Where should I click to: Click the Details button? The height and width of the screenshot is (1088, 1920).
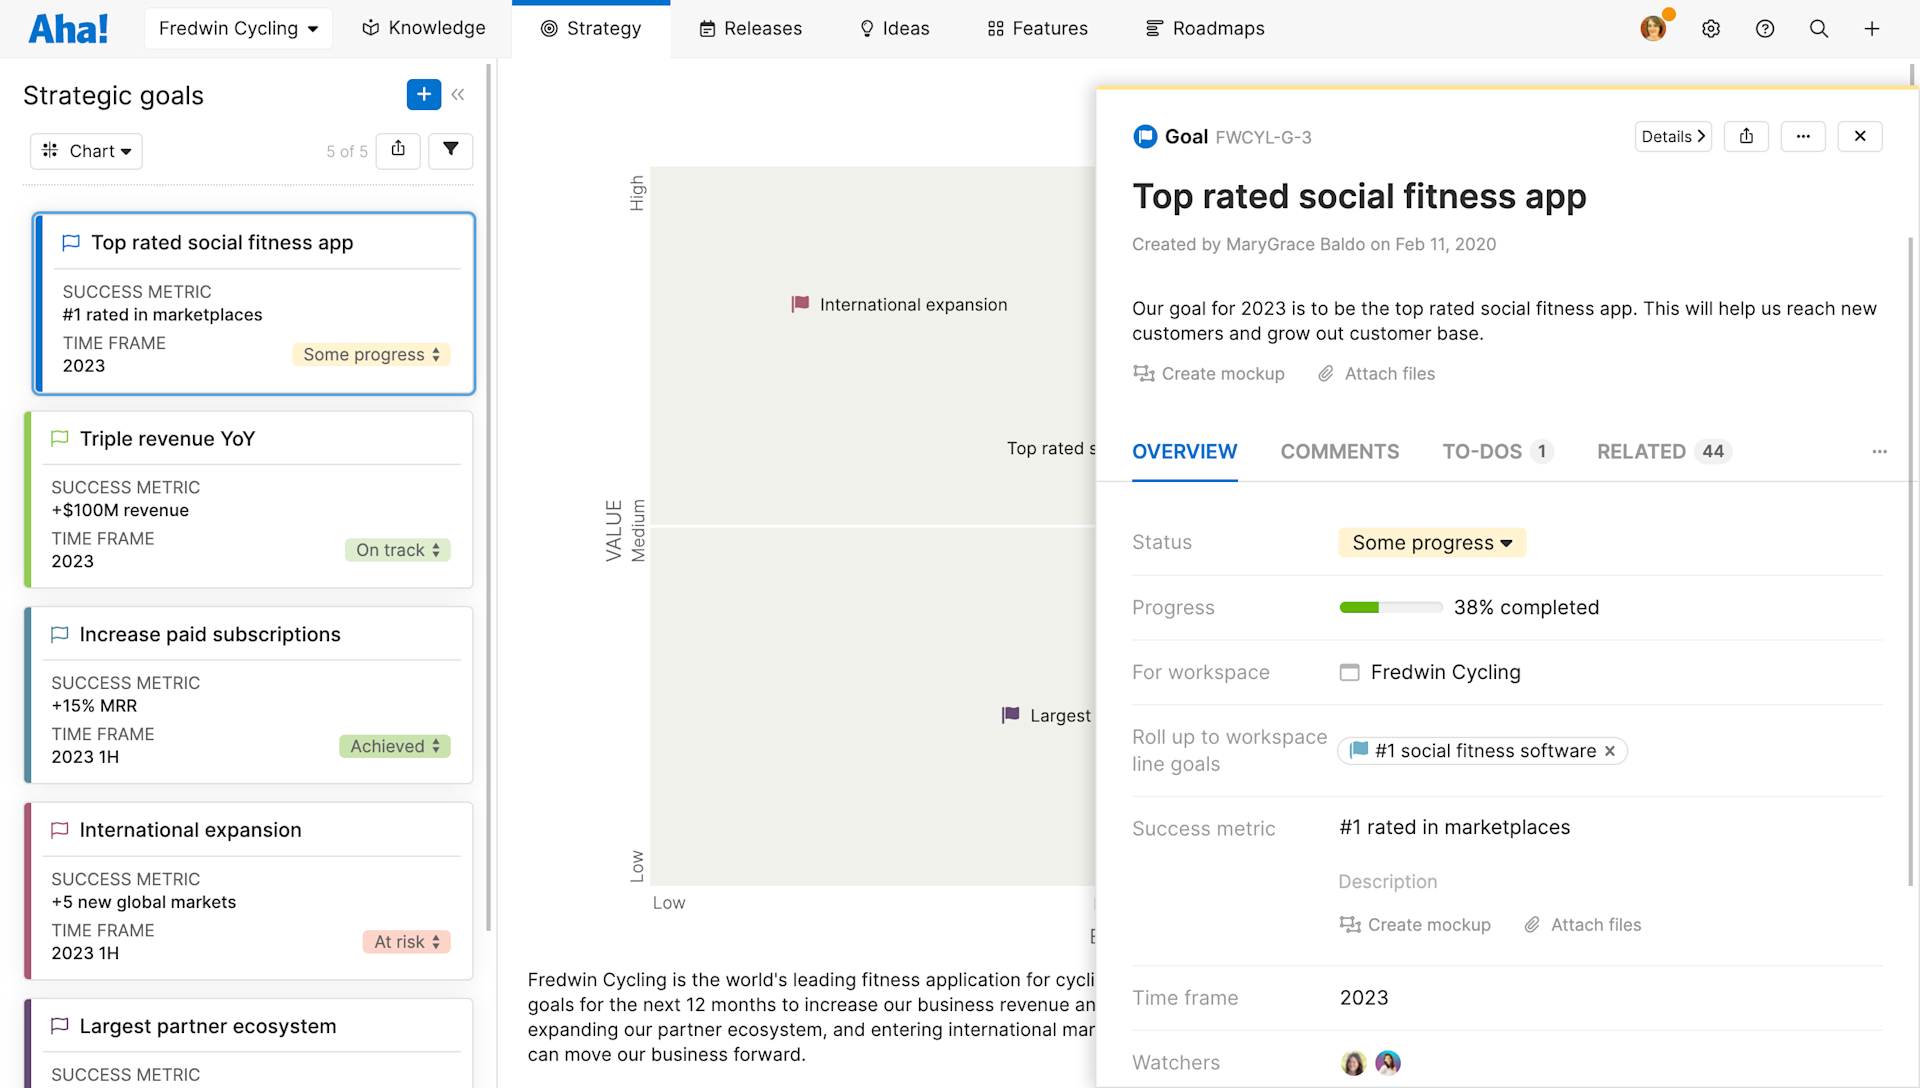(1672, 136)
